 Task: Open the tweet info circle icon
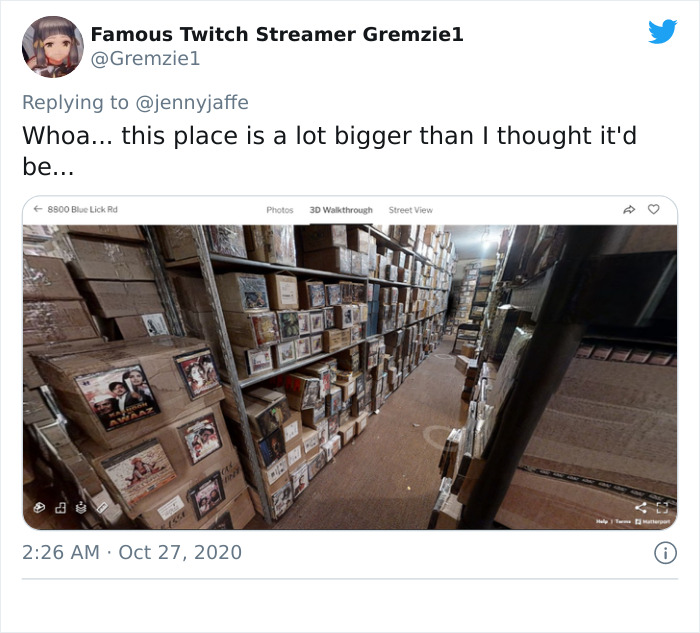click(665, 553)
